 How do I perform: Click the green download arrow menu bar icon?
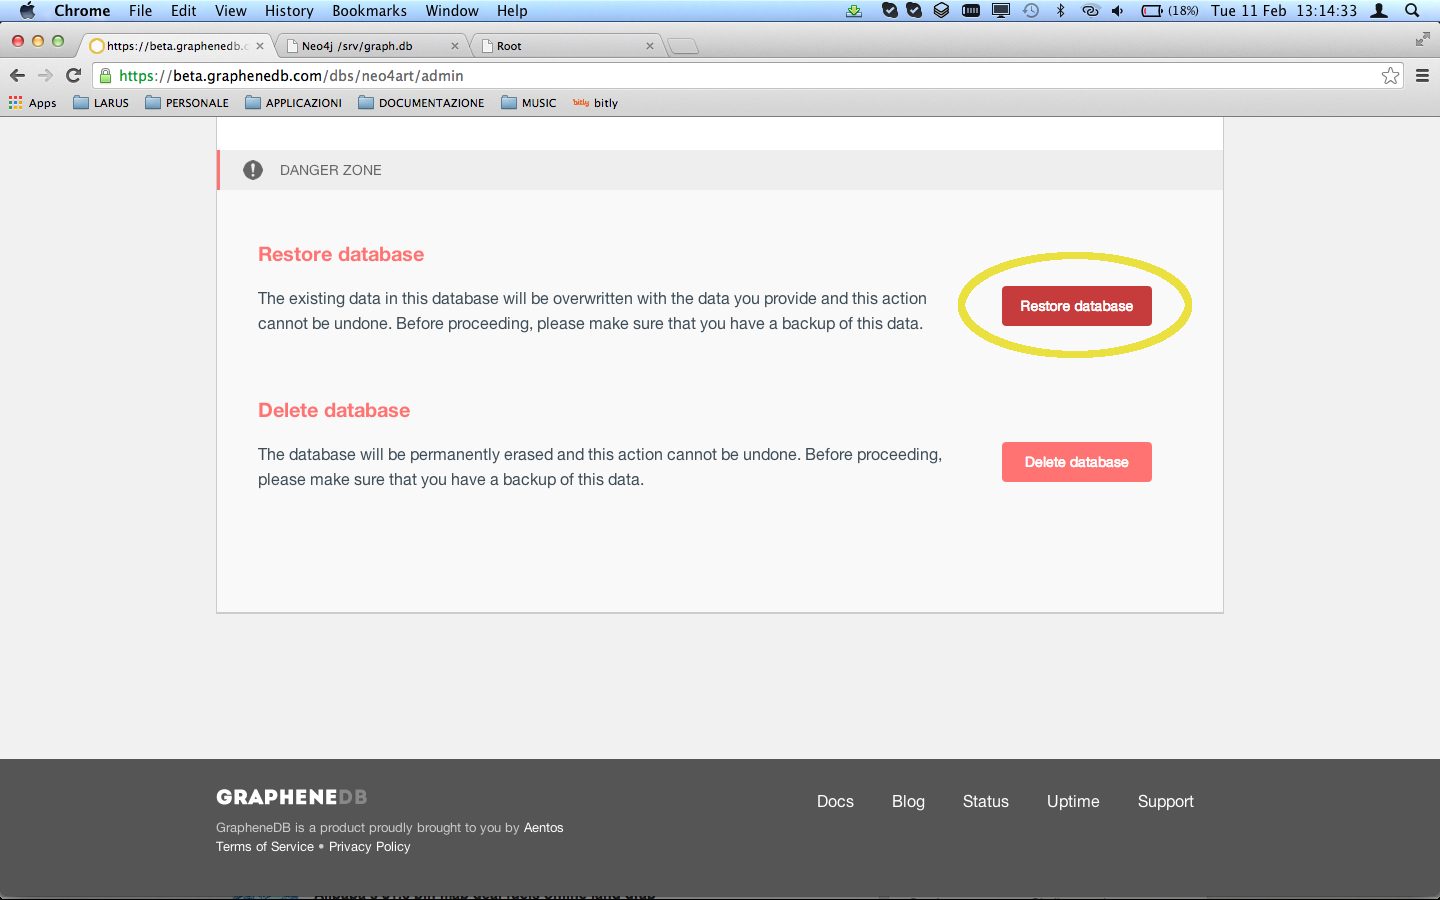tap(854, 11)
